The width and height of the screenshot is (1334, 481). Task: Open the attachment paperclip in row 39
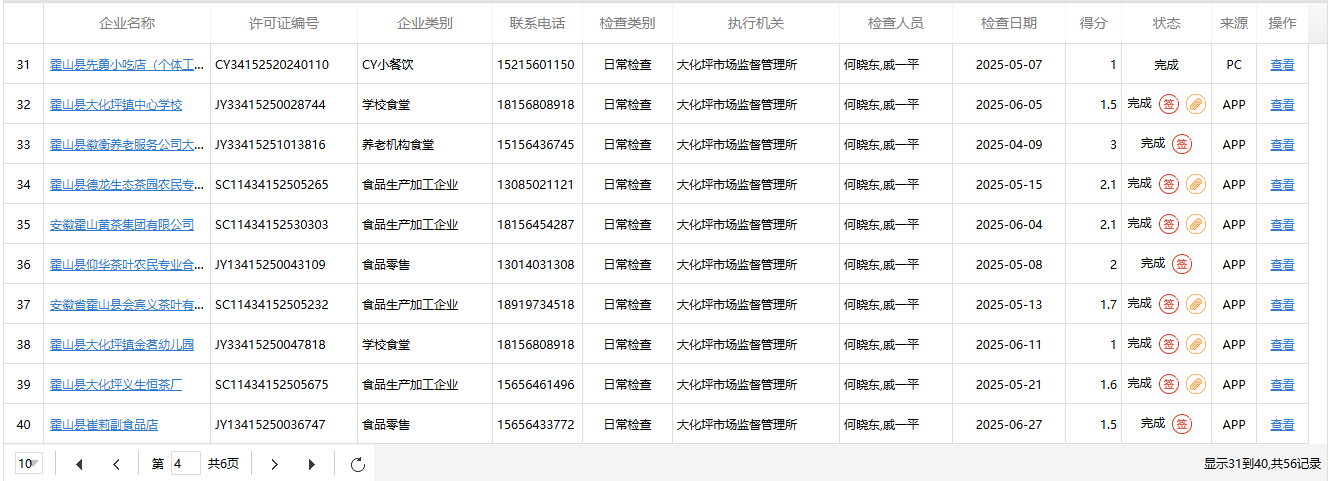coord(1196,384)
